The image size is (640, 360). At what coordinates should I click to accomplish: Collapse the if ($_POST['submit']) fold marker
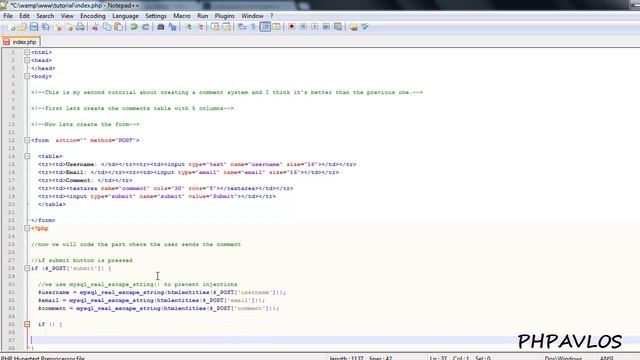pos(27,268)
